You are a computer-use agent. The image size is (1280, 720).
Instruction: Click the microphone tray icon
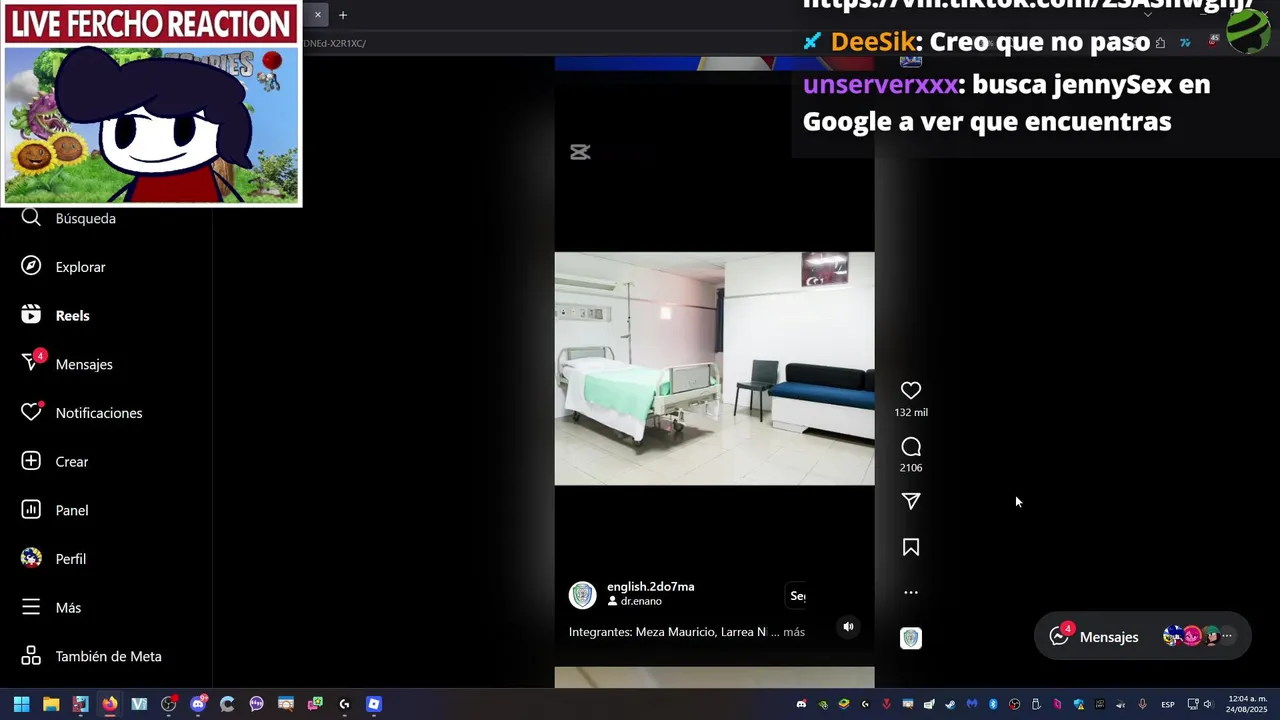[x=1142, y=704]
